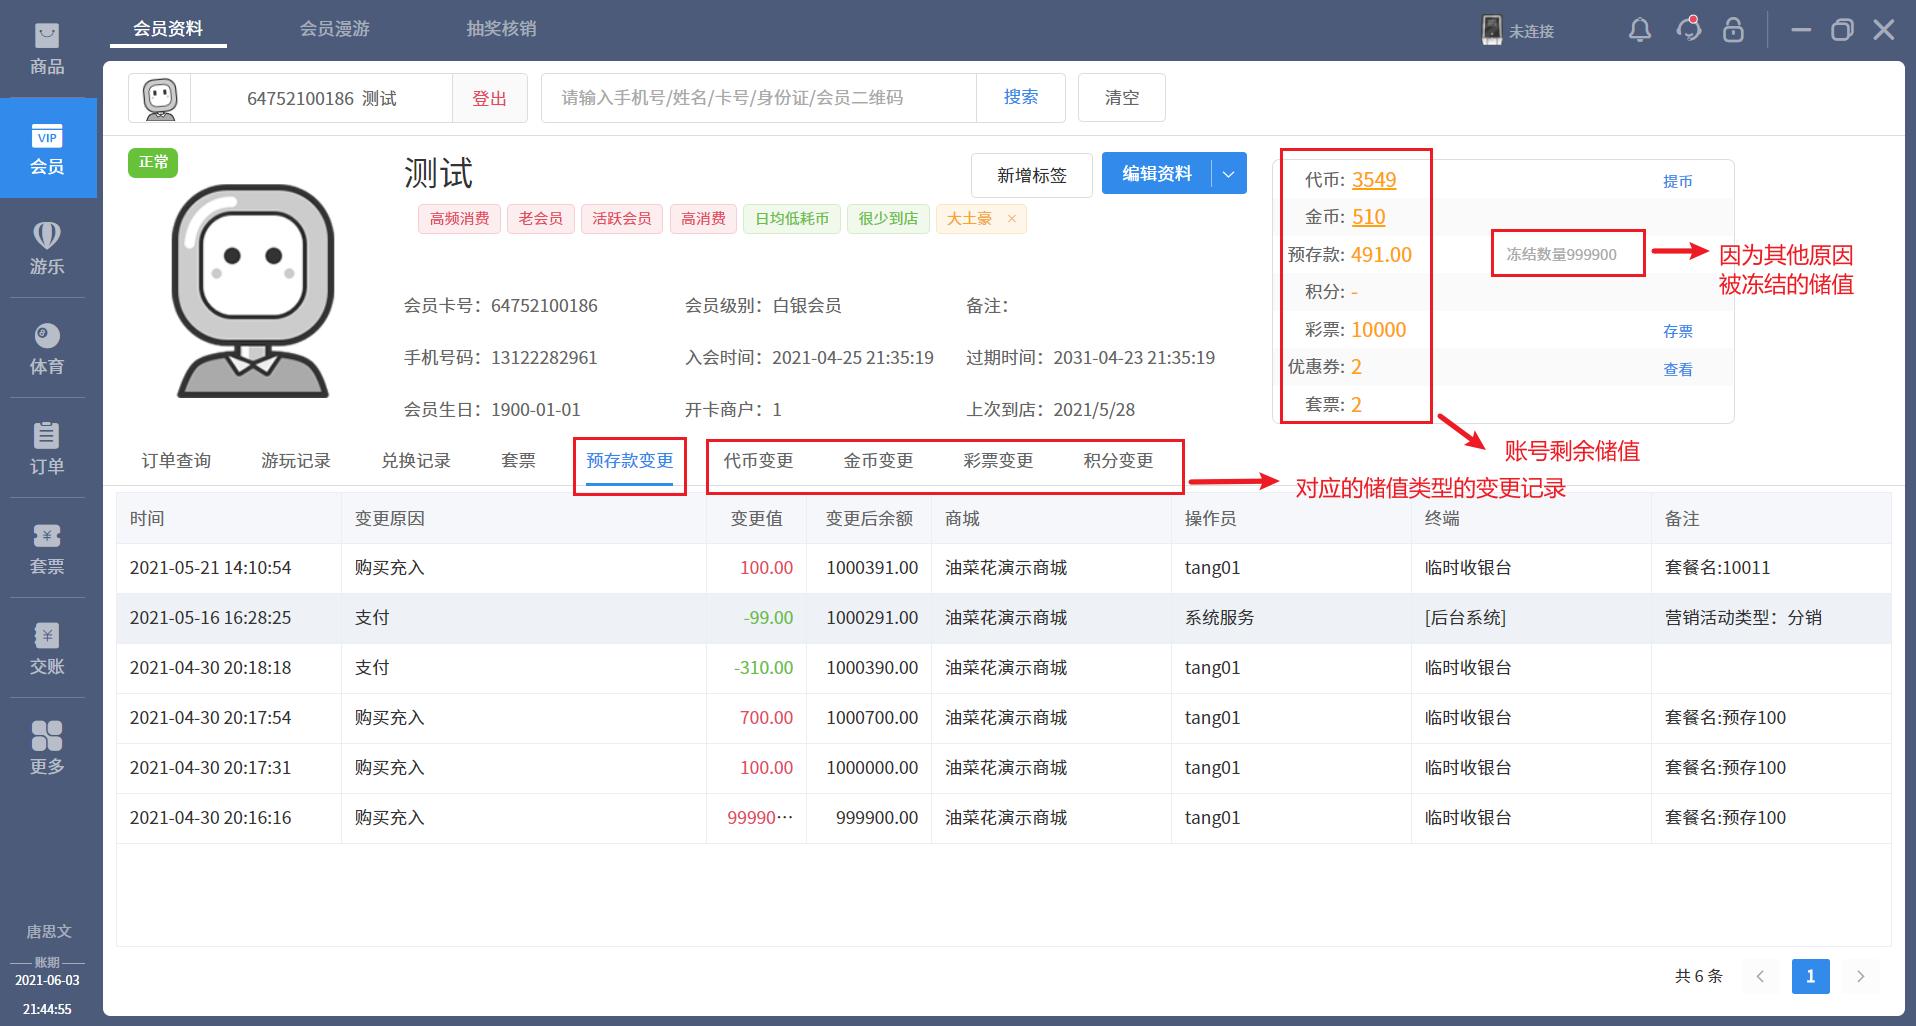Click the 未连接 device status icon

[x=1492, y=30]
